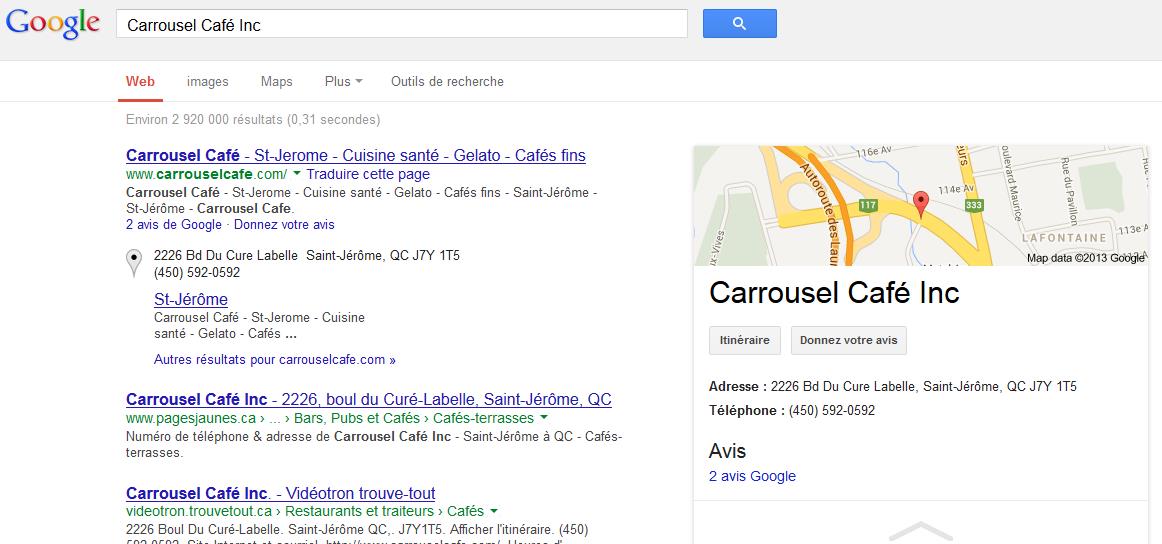Screen dimensions: 1162x544
Task: Click Map data ©2013 Google text
Action: pyautogui.click(x=1086, y=258)
